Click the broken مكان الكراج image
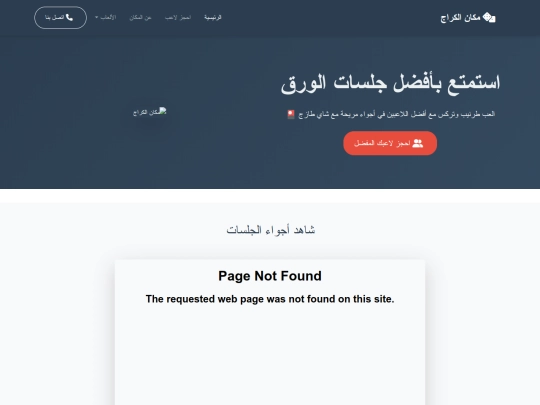Viewport: 540px width, 405px height. click(150, 112)
